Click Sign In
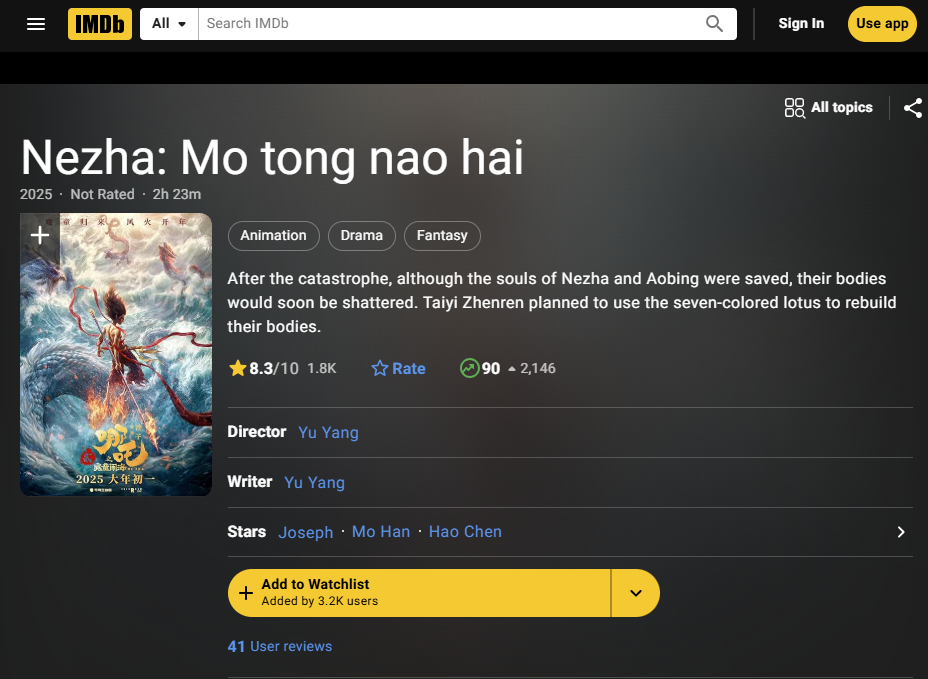The width and height of the screenshot is (928, 679). pos(801,24)
